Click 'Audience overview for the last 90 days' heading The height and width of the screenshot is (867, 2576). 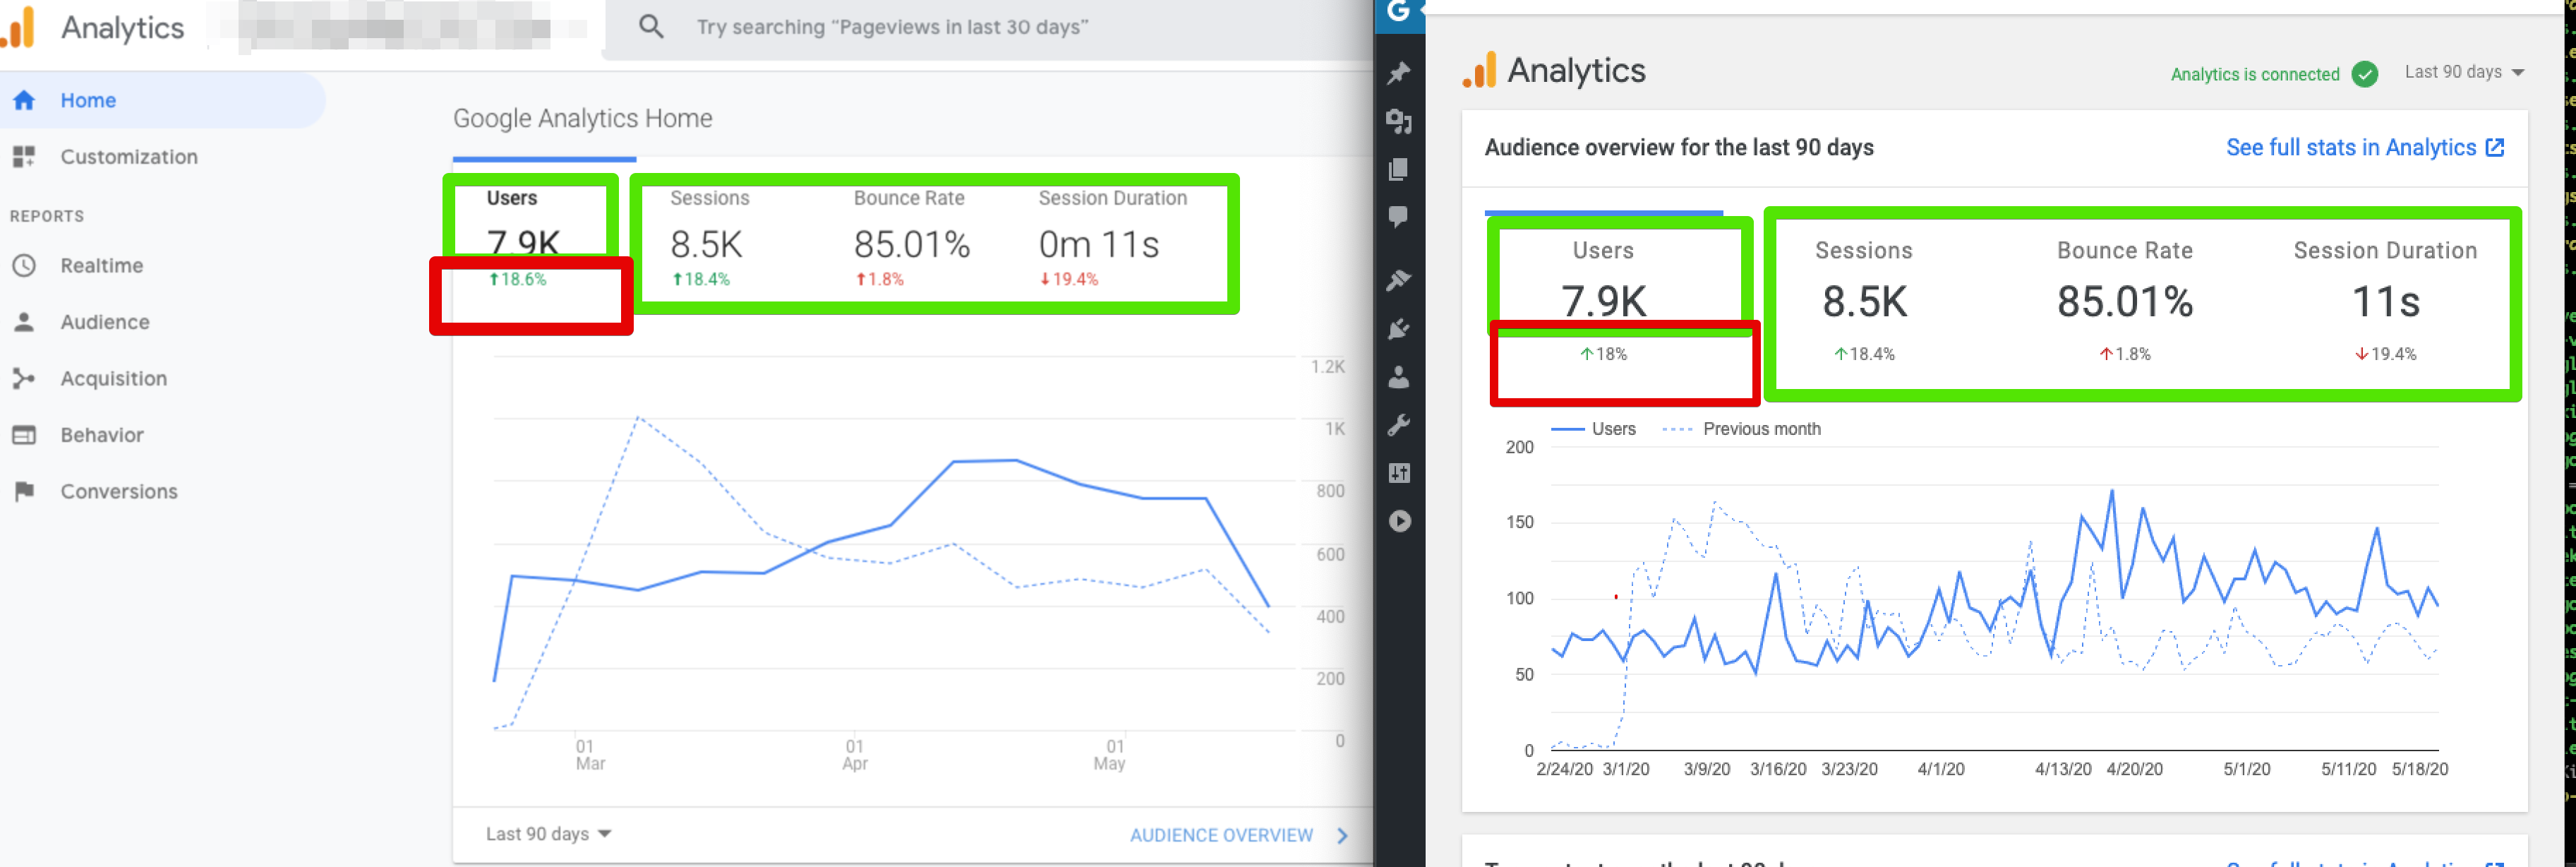(x=1679, y=148)
